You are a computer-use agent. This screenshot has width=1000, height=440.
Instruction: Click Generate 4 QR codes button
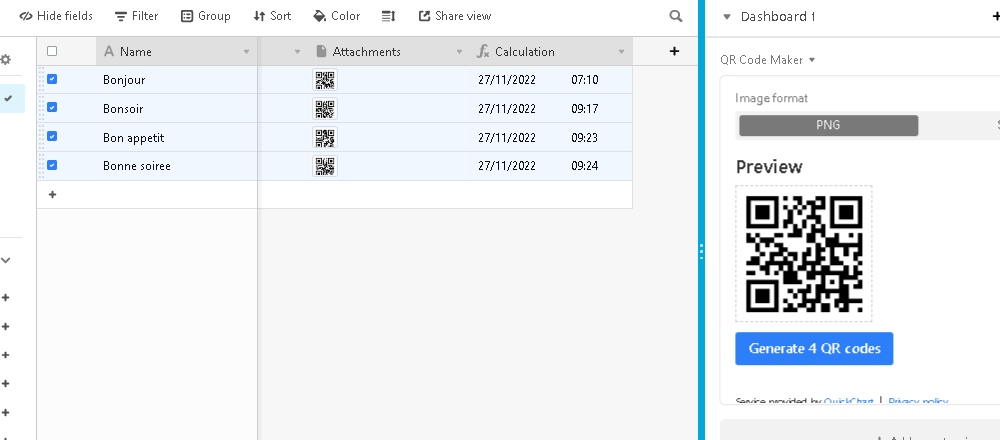pos(814,348)
